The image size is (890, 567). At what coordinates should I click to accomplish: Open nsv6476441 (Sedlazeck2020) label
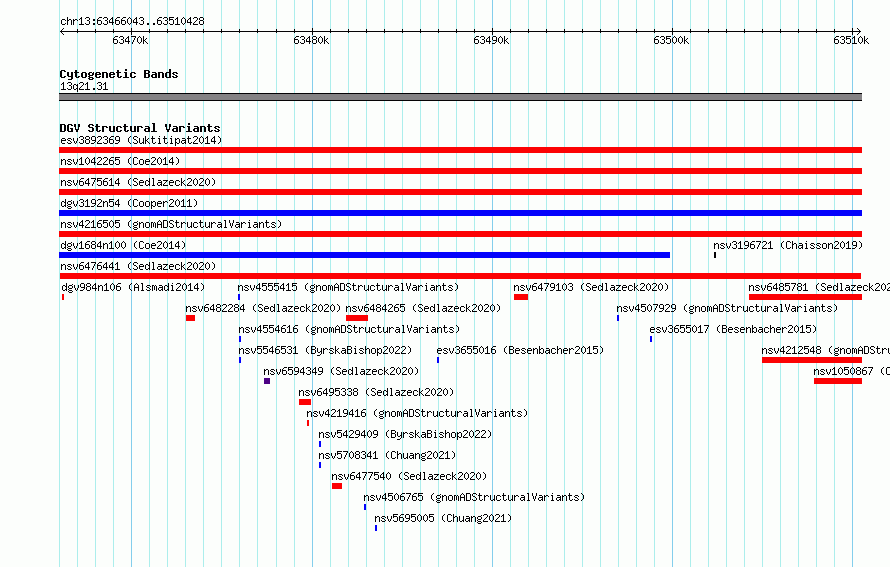pyautogui.click(x=138, y=266)
